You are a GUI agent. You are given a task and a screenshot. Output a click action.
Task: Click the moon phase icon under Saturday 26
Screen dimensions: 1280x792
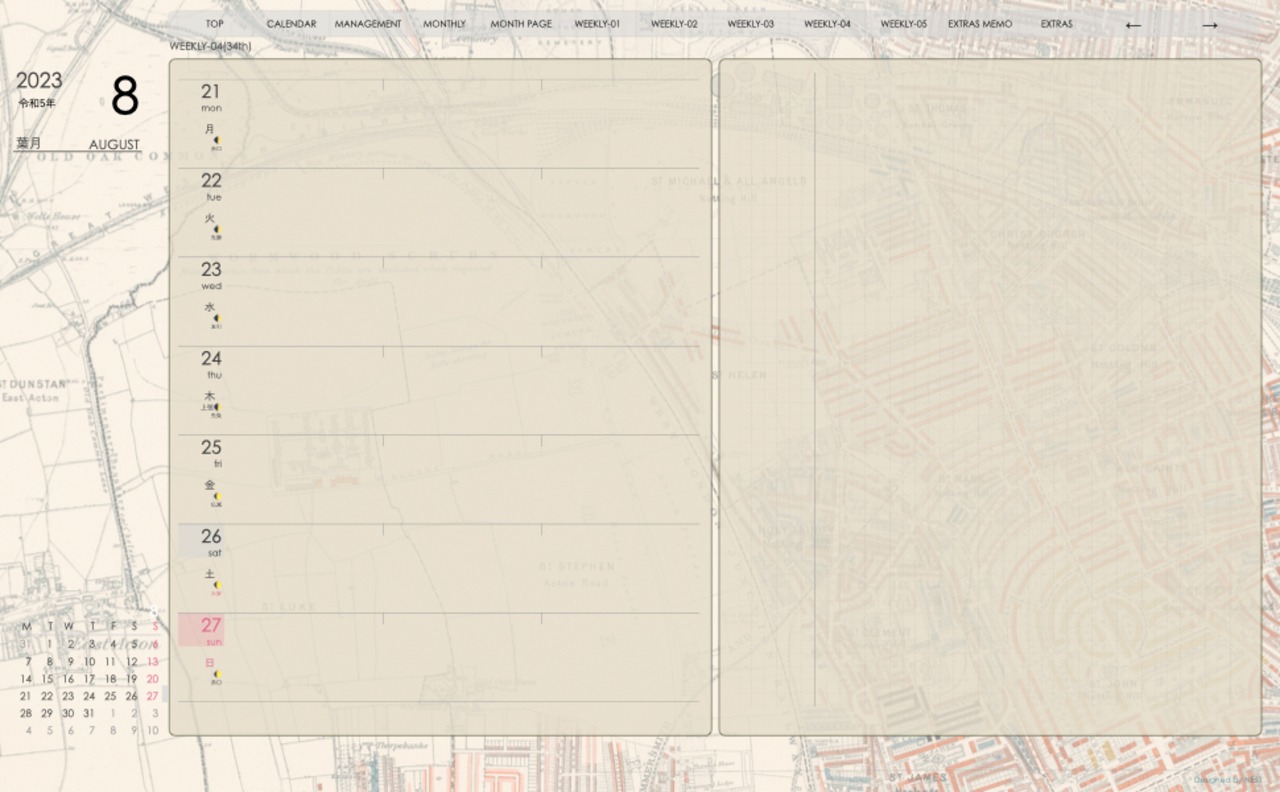click(x=216, y=586)
